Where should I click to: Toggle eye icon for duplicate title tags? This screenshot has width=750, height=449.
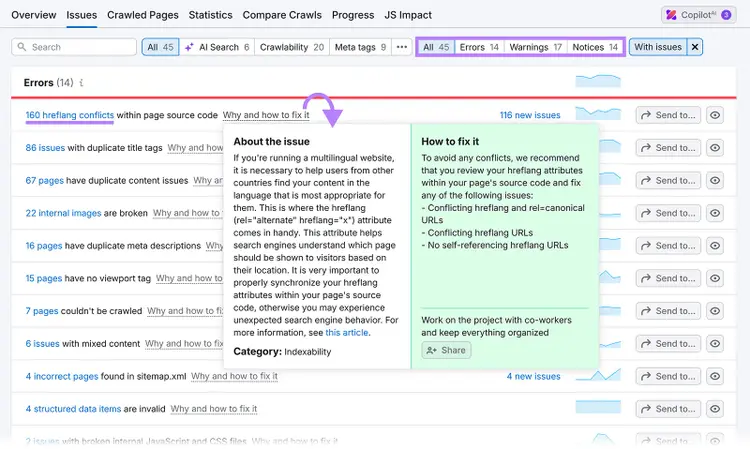click(x=715, y=148)
